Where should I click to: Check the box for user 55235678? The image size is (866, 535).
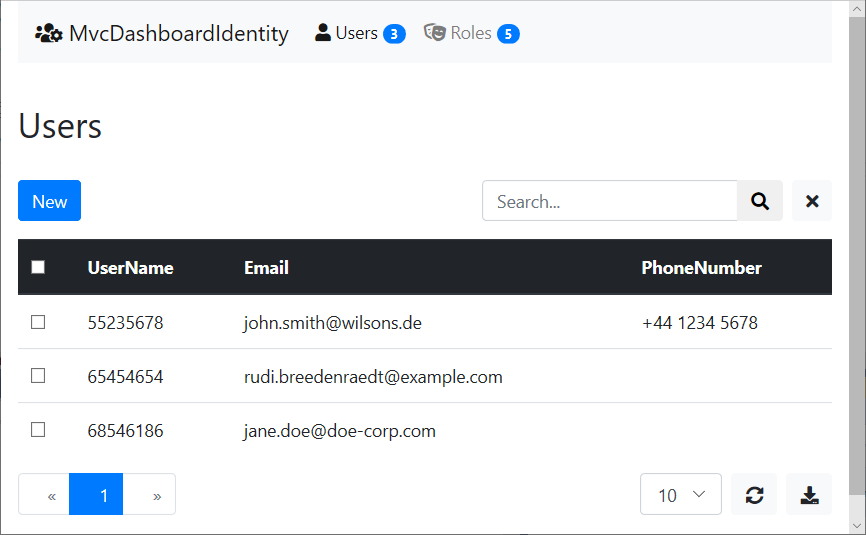pyautogui.click(x=38, y=322)
